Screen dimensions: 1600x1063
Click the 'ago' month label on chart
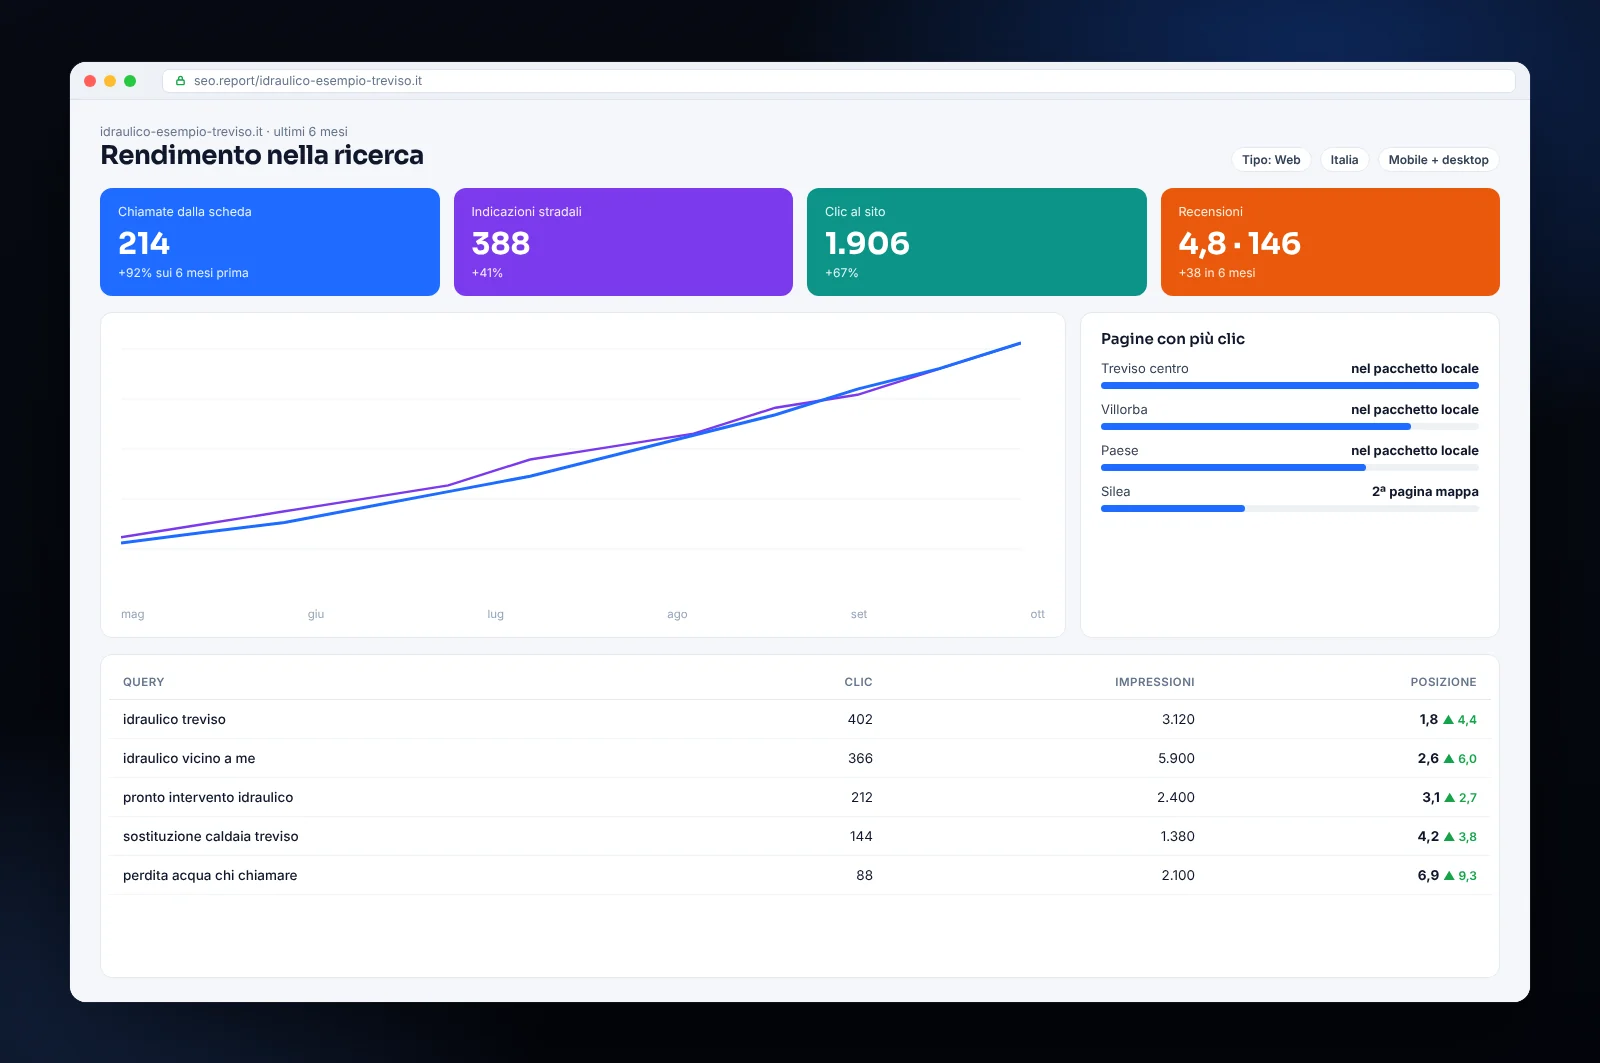pos(677,614)
